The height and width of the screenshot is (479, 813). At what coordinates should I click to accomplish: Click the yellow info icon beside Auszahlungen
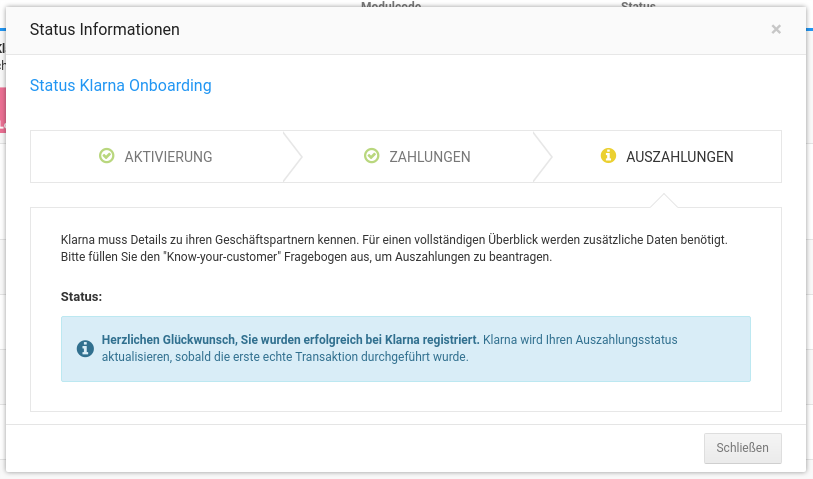607,156
